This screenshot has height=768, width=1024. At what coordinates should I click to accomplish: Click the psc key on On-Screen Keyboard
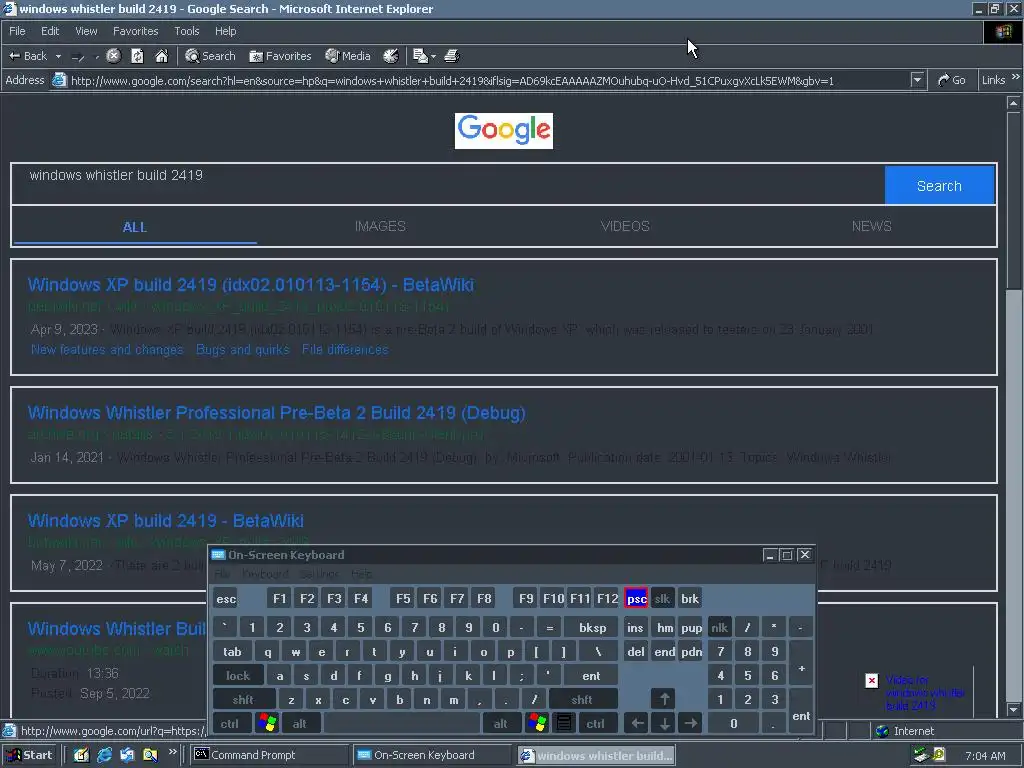click(636, 598)
